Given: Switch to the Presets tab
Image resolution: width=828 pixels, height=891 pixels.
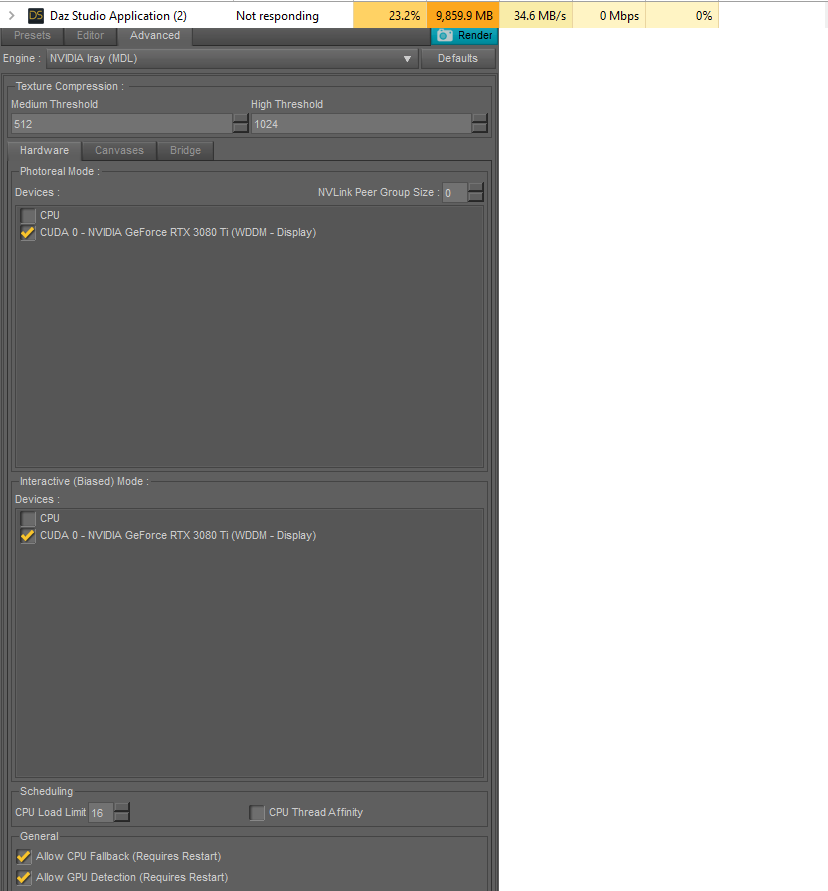Looking at the screenshot, I should [32, 36].
